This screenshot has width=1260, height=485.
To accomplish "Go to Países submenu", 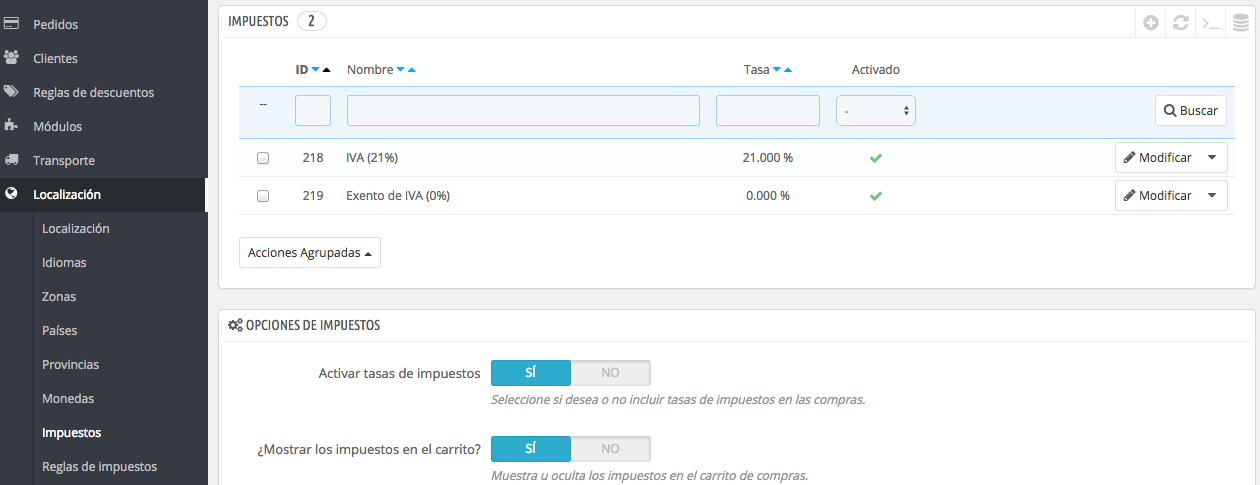I will [x=60, y=331].
